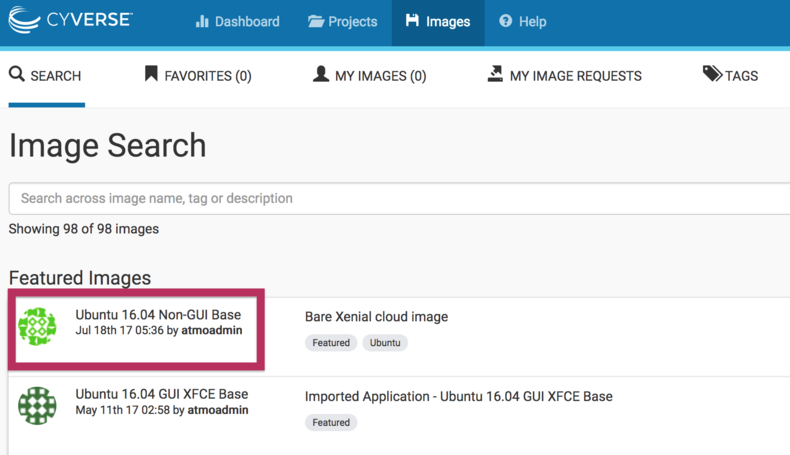Click the Dashboard bar chart icon
Image resolution: width=790 pixels, height=455 pixels.
[x=202, y=21]
